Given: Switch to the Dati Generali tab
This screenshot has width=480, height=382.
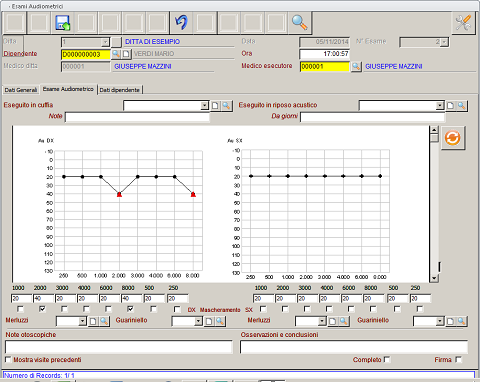Looking at the screenshot, I should click(x=21, y=90).
